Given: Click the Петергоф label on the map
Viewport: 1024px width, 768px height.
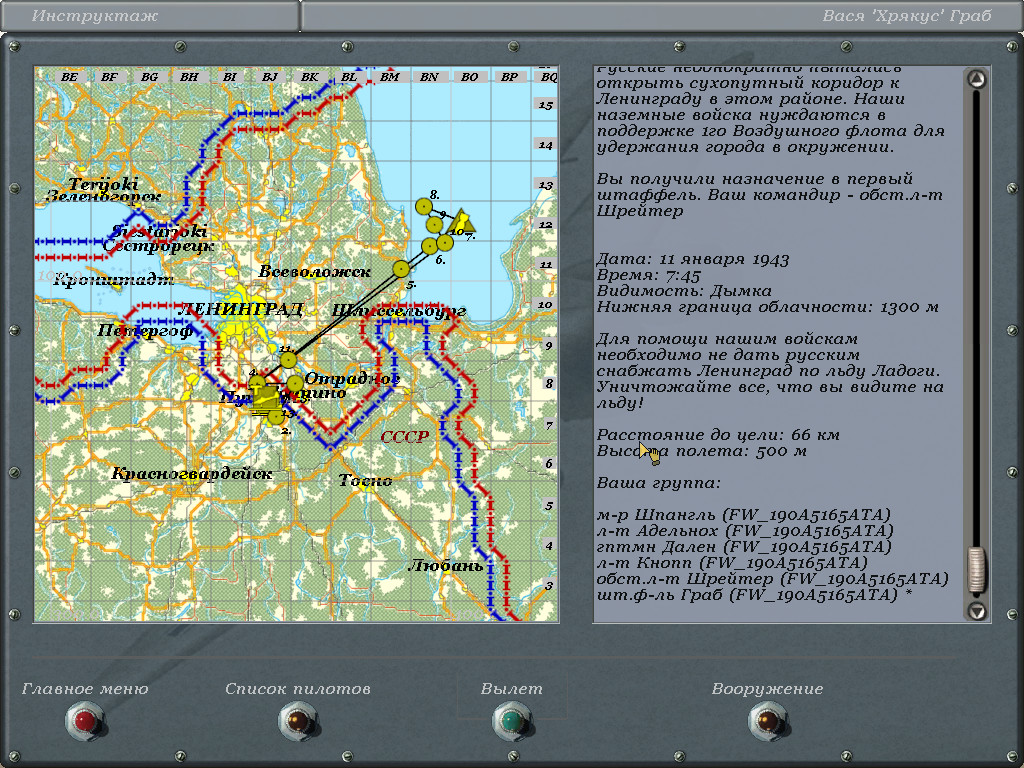Looking at the screenshot, I should pyautogui.click(x=145, y=331).
